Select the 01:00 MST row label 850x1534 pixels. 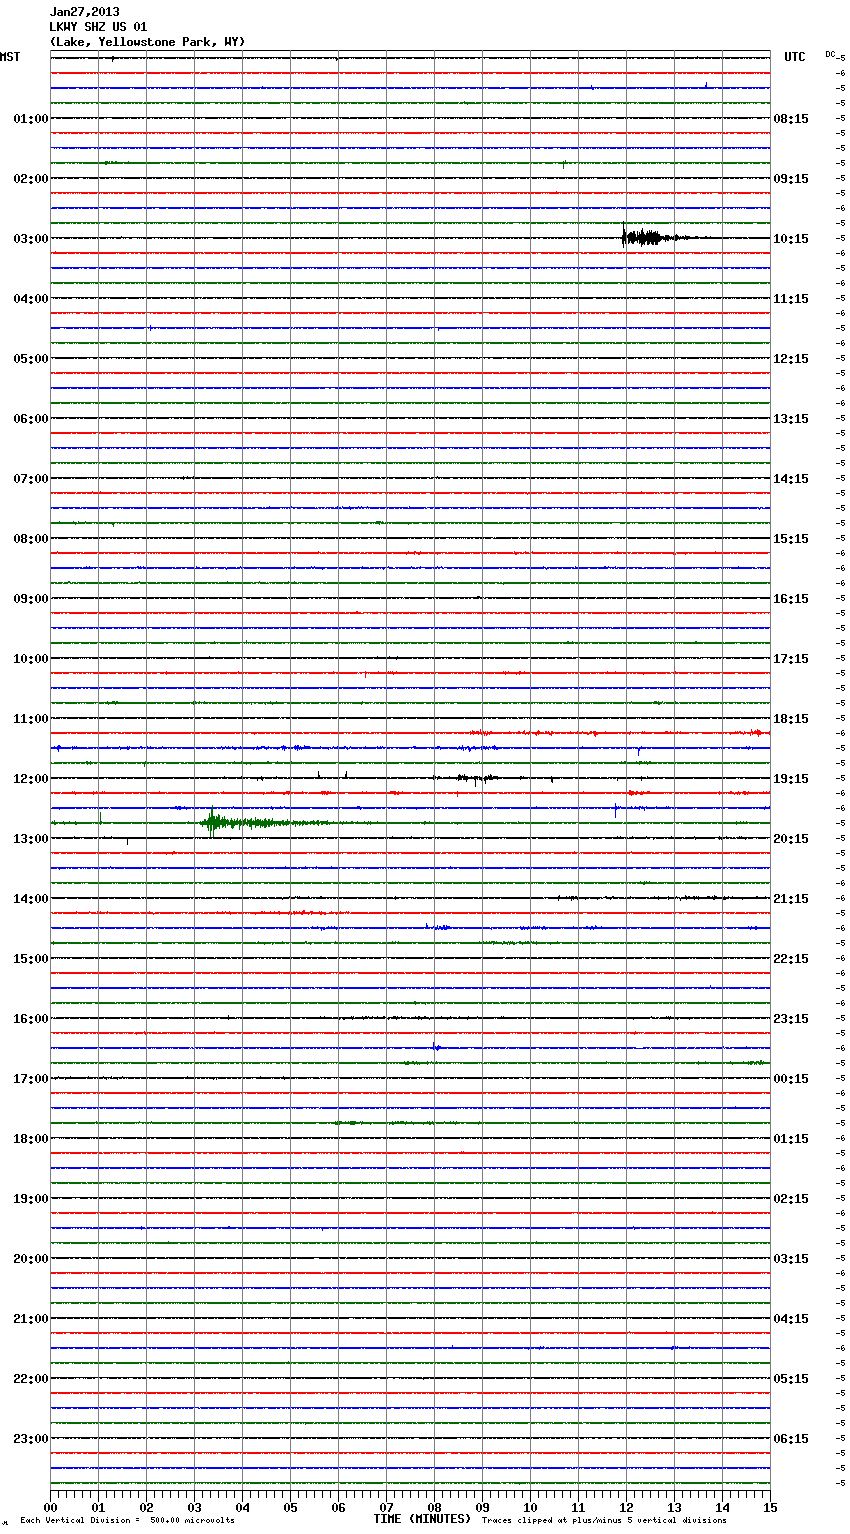click(x=30, y=119)
